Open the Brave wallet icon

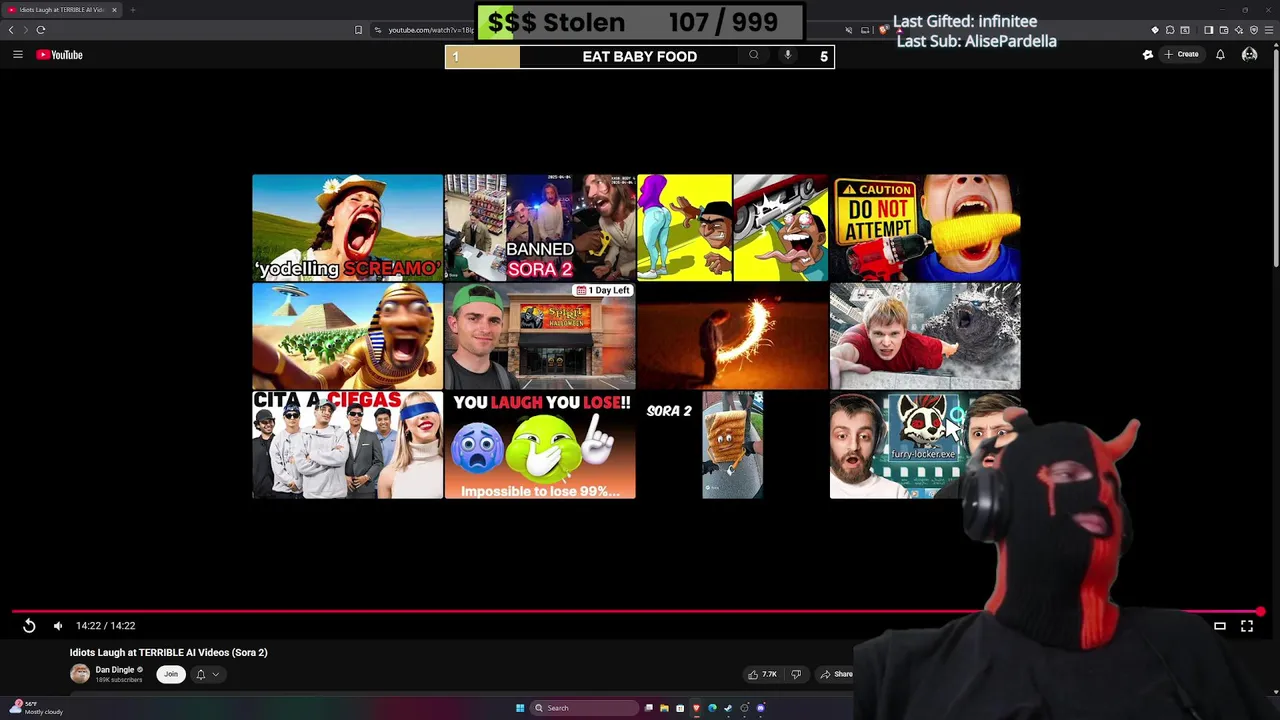(1224, 30)
